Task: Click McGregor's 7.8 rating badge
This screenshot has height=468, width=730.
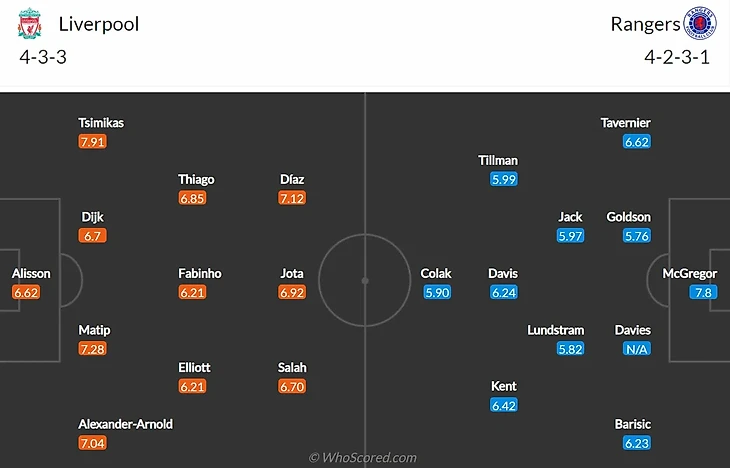Action: [703, 292]
